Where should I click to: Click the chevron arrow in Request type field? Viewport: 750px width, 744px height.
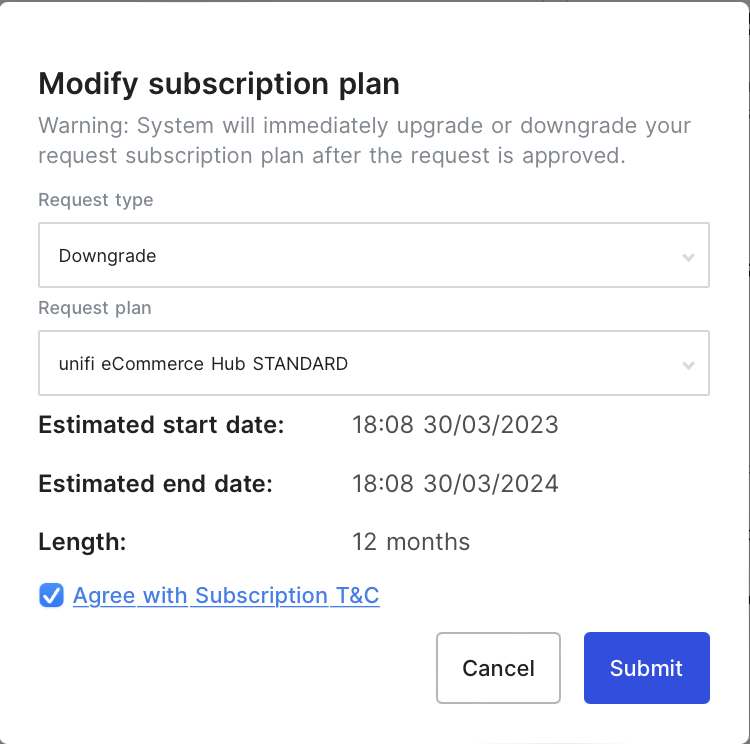point(688,257)
